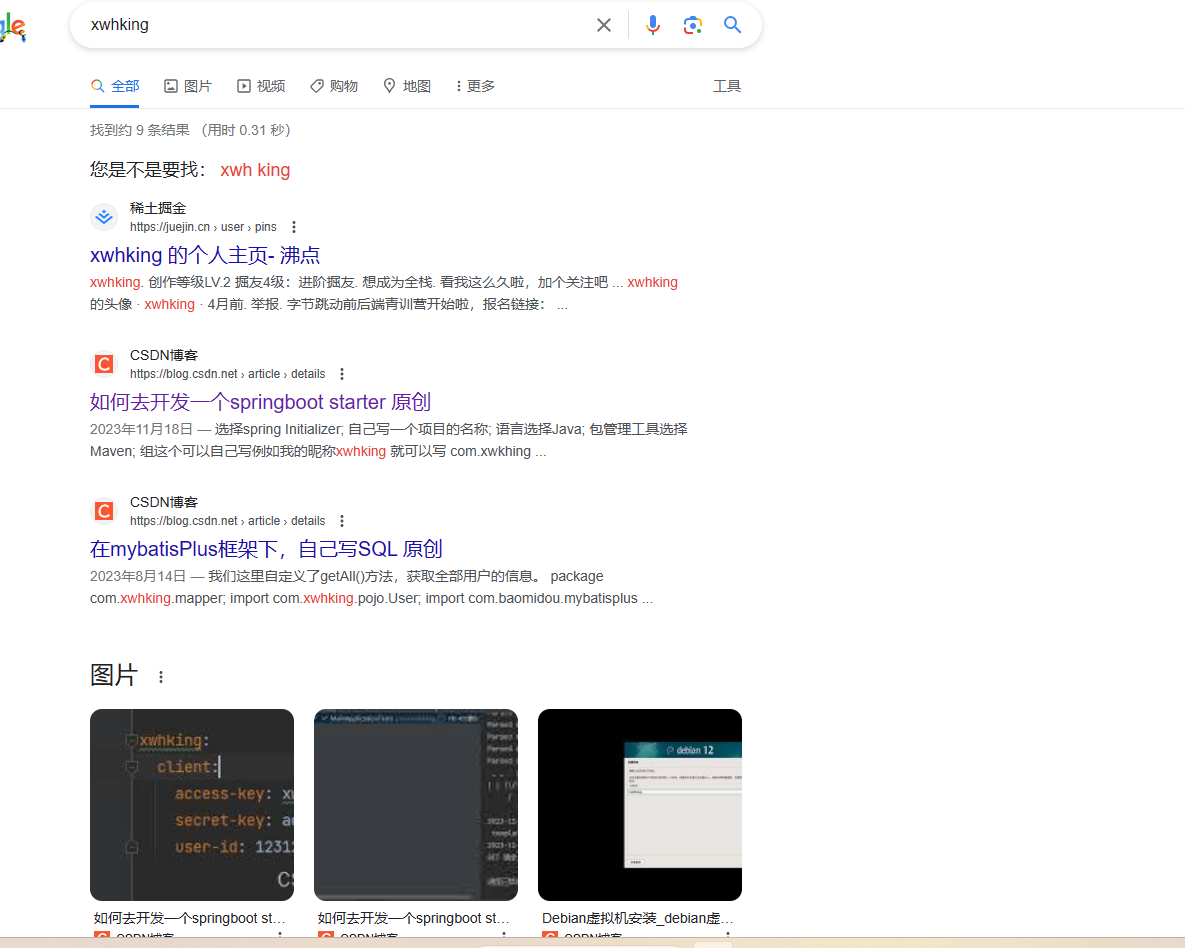Screen dimensions: 1185x948
Task: Click CSDN favicon of mybatisPlus result
Action: (x=104, y=511)
